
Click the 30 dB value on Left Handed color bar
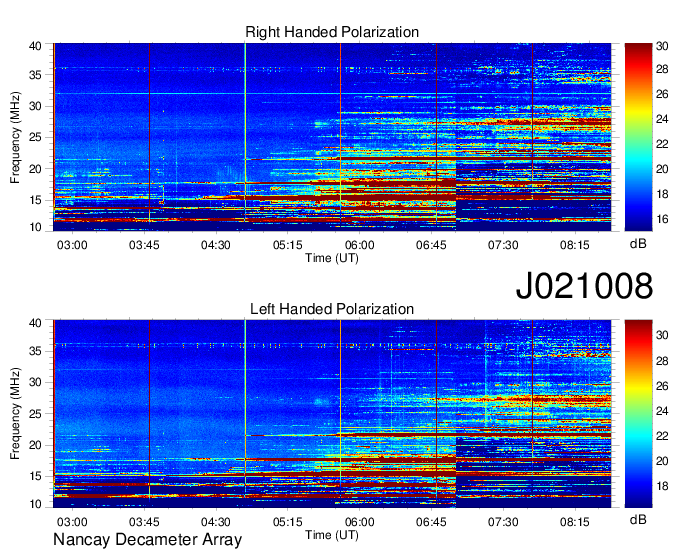(662, 335)
